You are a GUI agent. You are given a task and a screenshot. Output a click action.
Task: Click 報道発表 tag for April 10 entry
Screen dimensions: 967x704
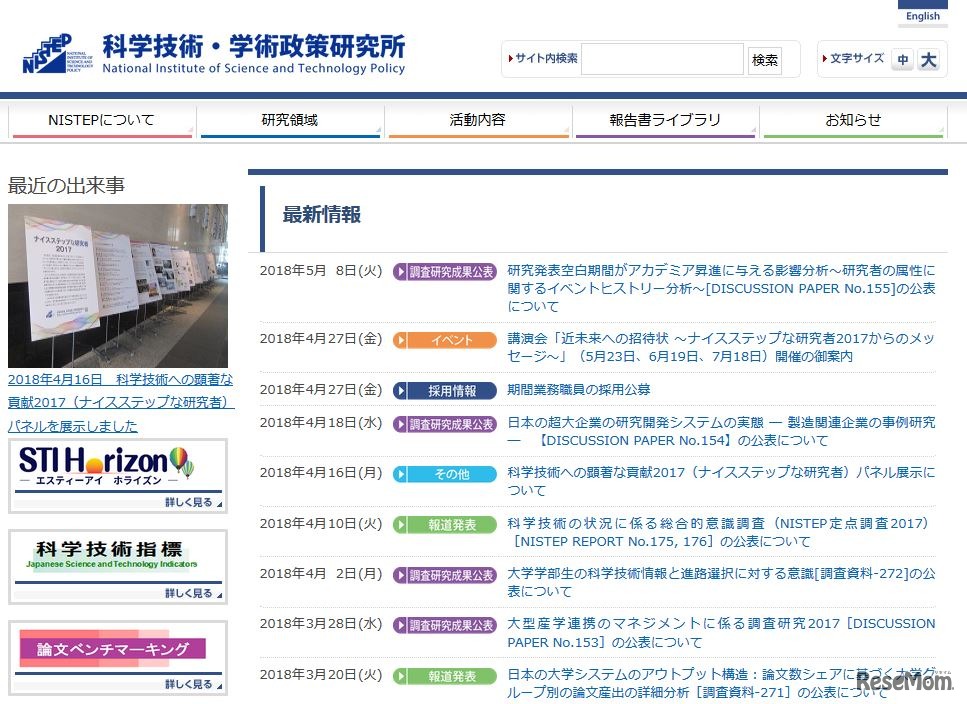coord(445,525)
